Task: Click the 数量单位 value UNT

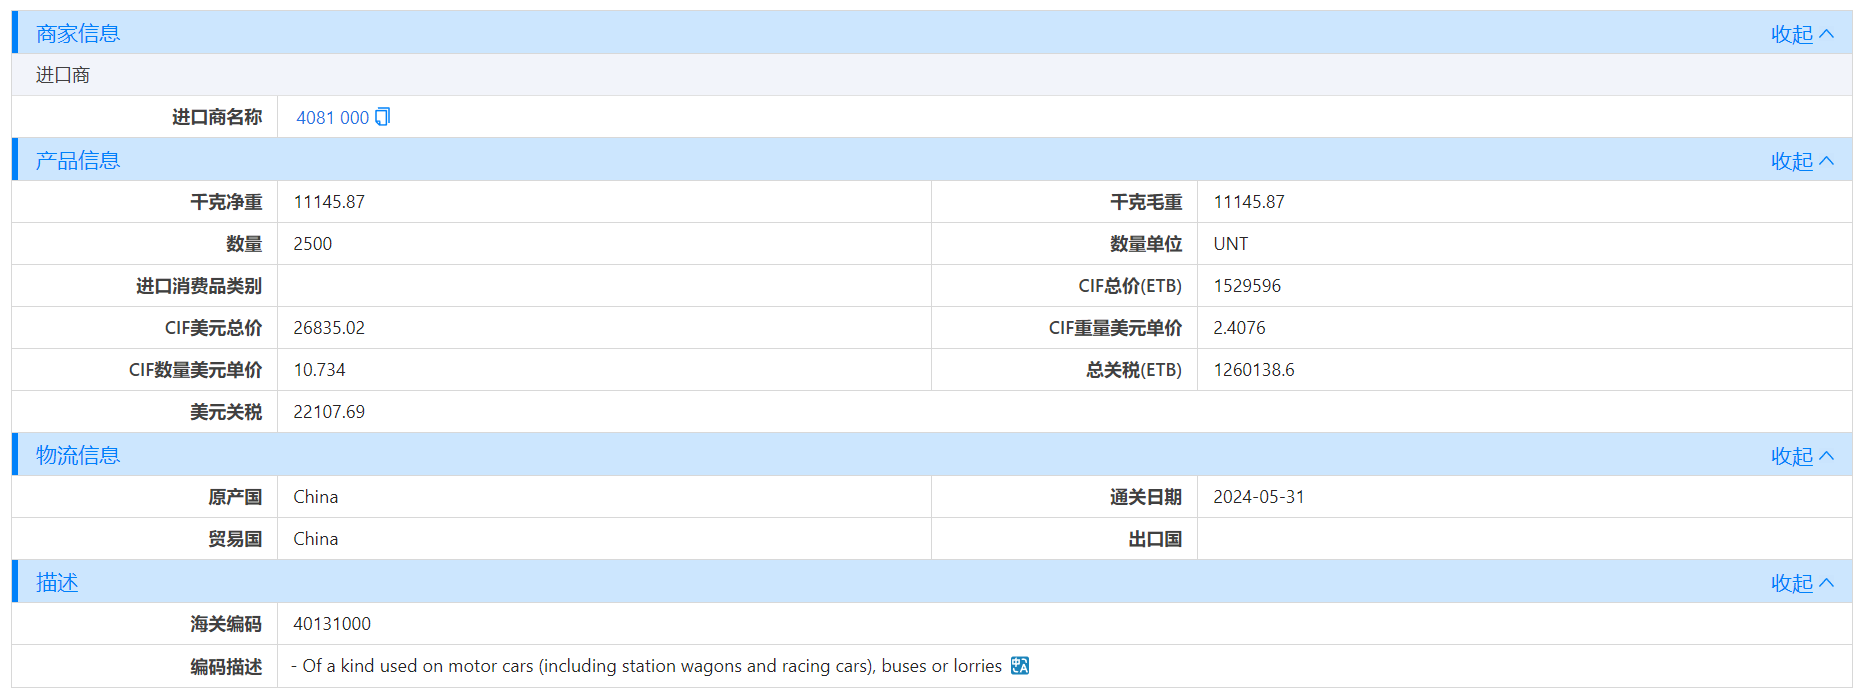Action: pos(1230,244)
